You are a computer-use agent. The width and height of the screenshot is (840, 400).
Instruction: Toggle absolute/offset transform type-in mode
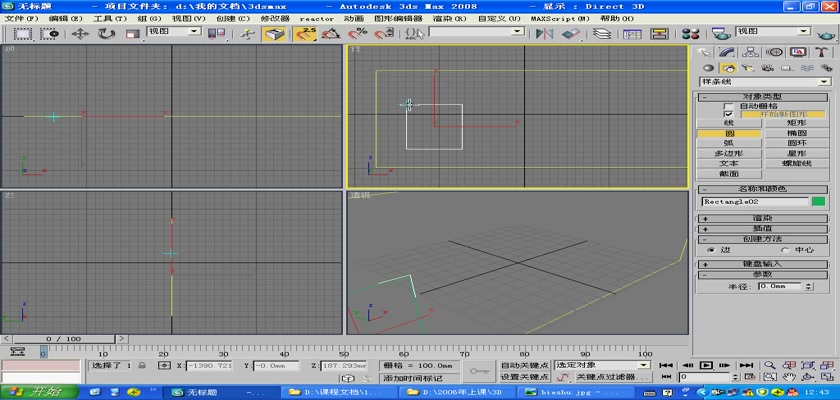point(164,365)
